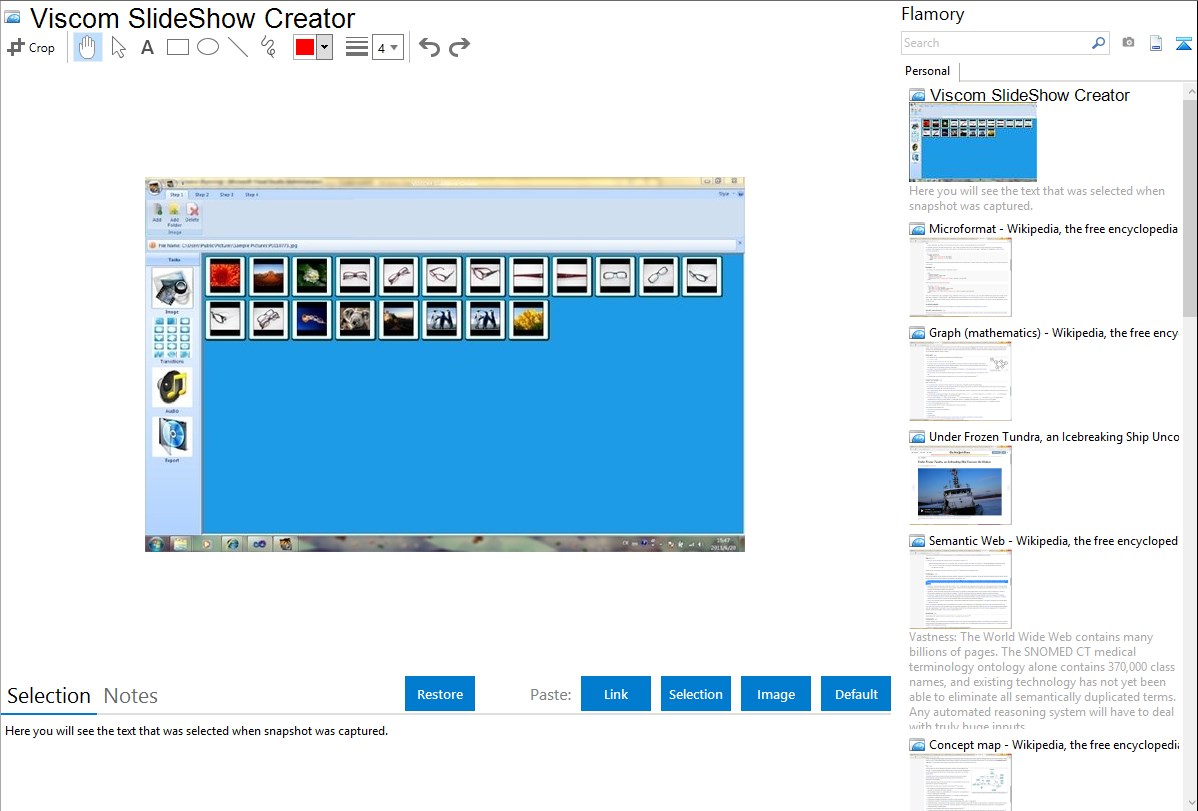Open the line width dropdown showing 4
This screenshot has height=811, width=1198.
[388, 47]
